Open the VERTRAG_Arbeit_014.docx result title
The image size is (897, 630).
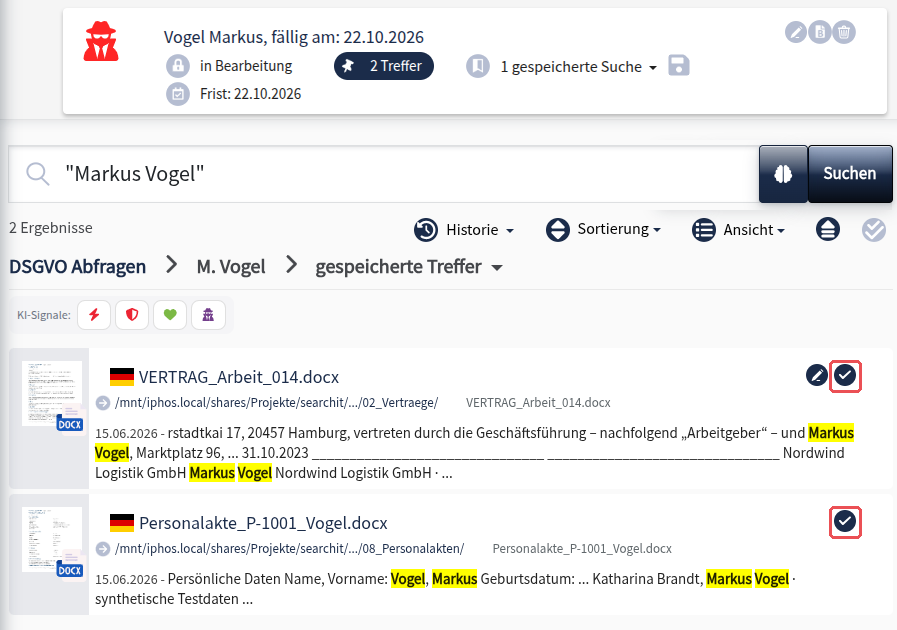click(239, 377)
